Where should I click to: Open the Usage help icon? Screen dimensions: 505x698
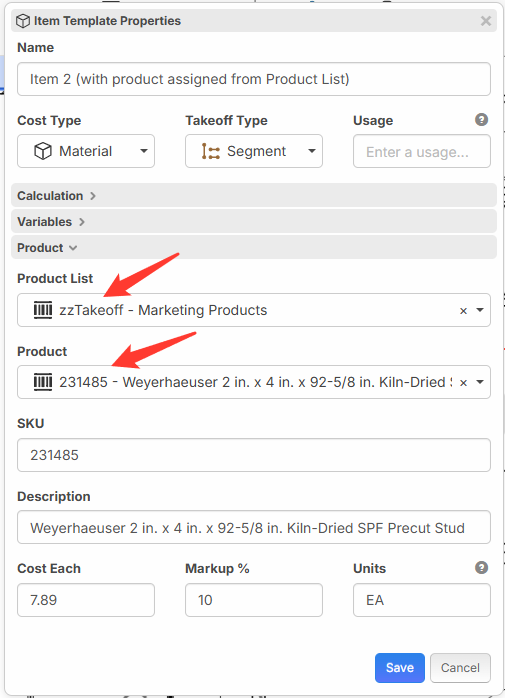481,120
